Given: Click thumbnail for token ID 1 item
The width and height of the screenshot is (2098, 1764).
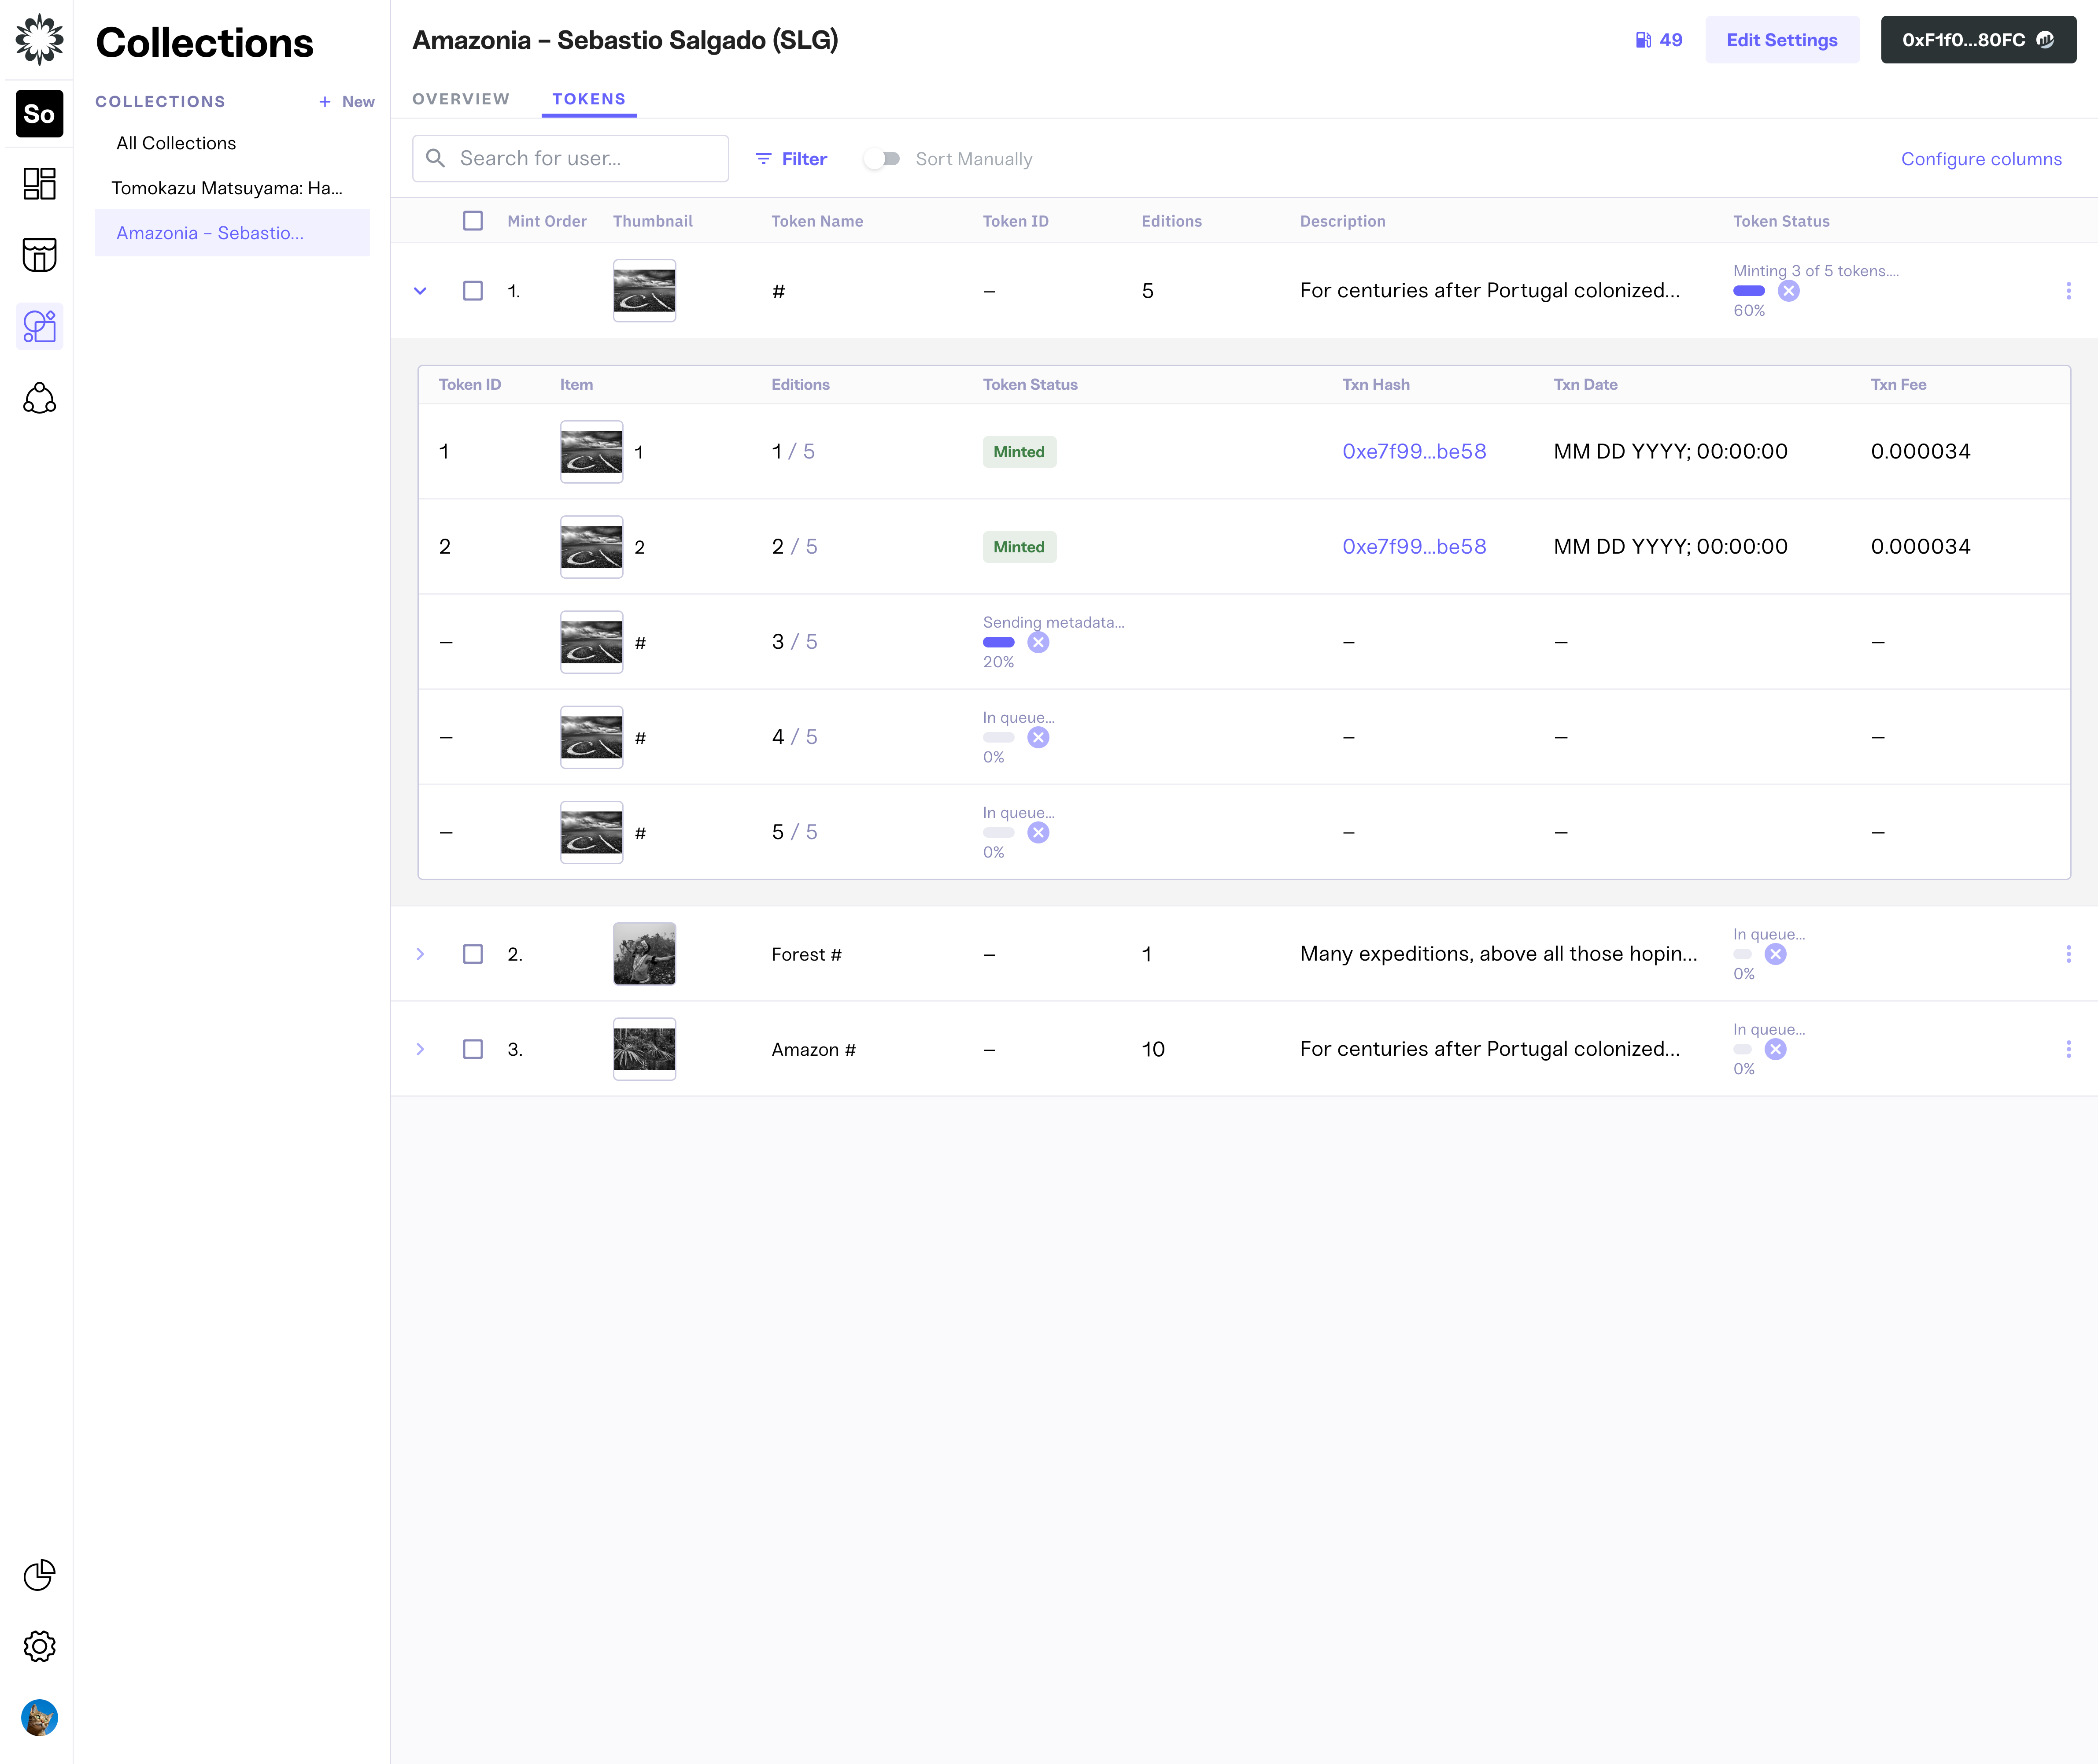Looking at the screenshot, I should [592, 452].
